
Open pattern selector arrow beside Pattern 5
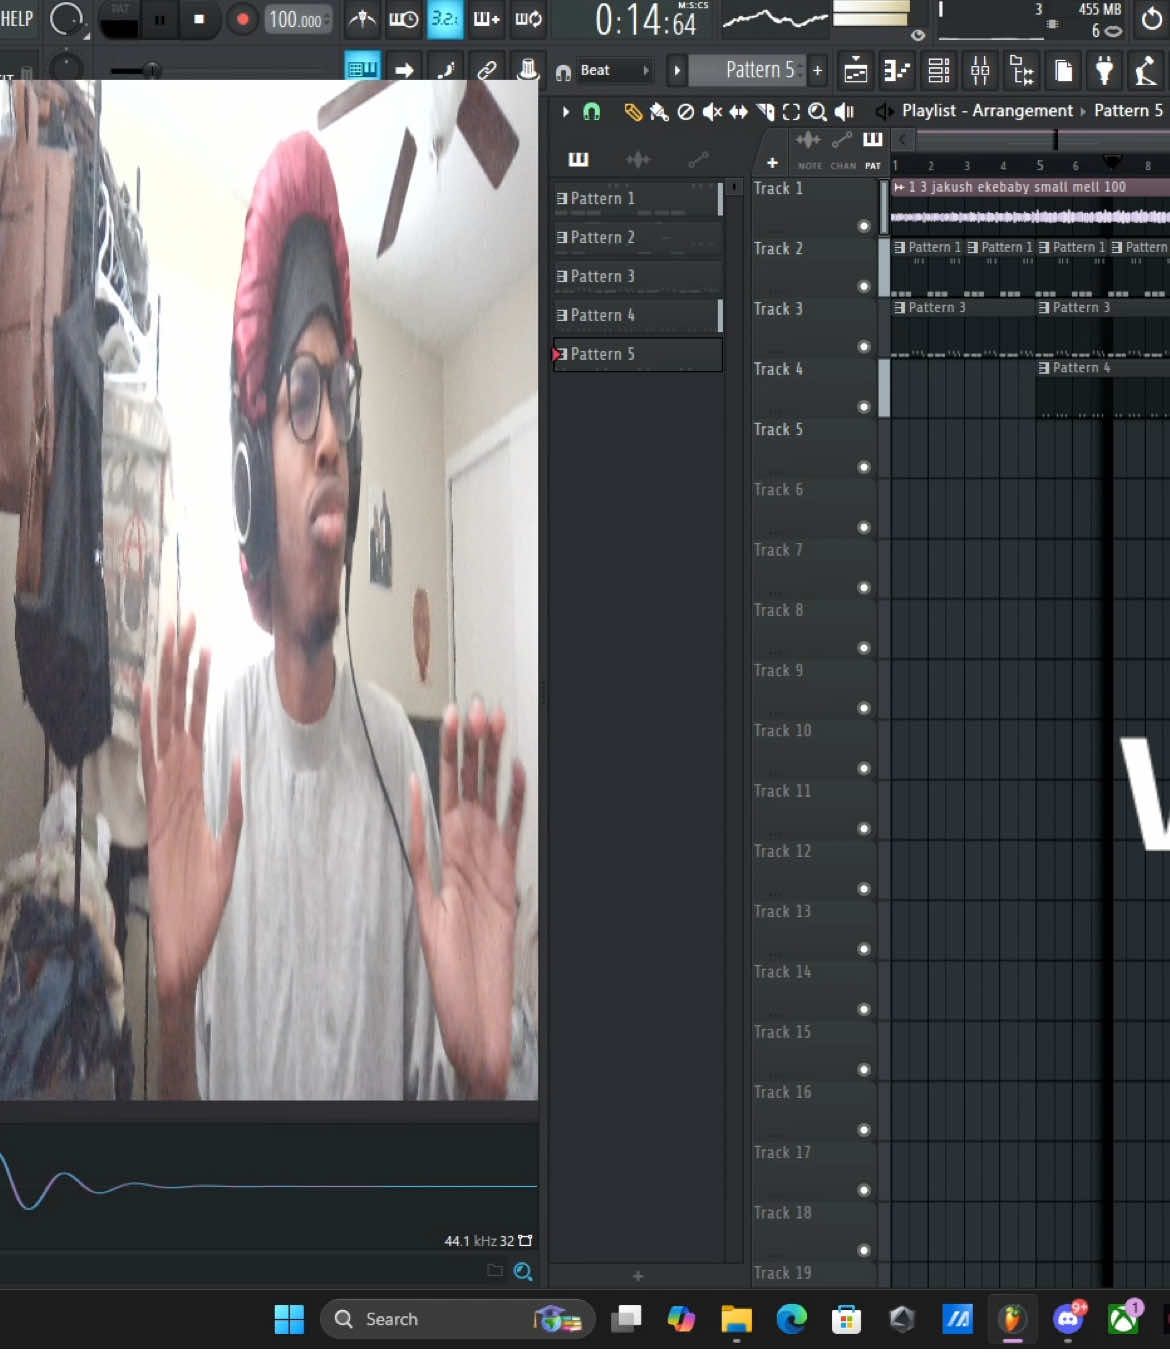point(676,70)
